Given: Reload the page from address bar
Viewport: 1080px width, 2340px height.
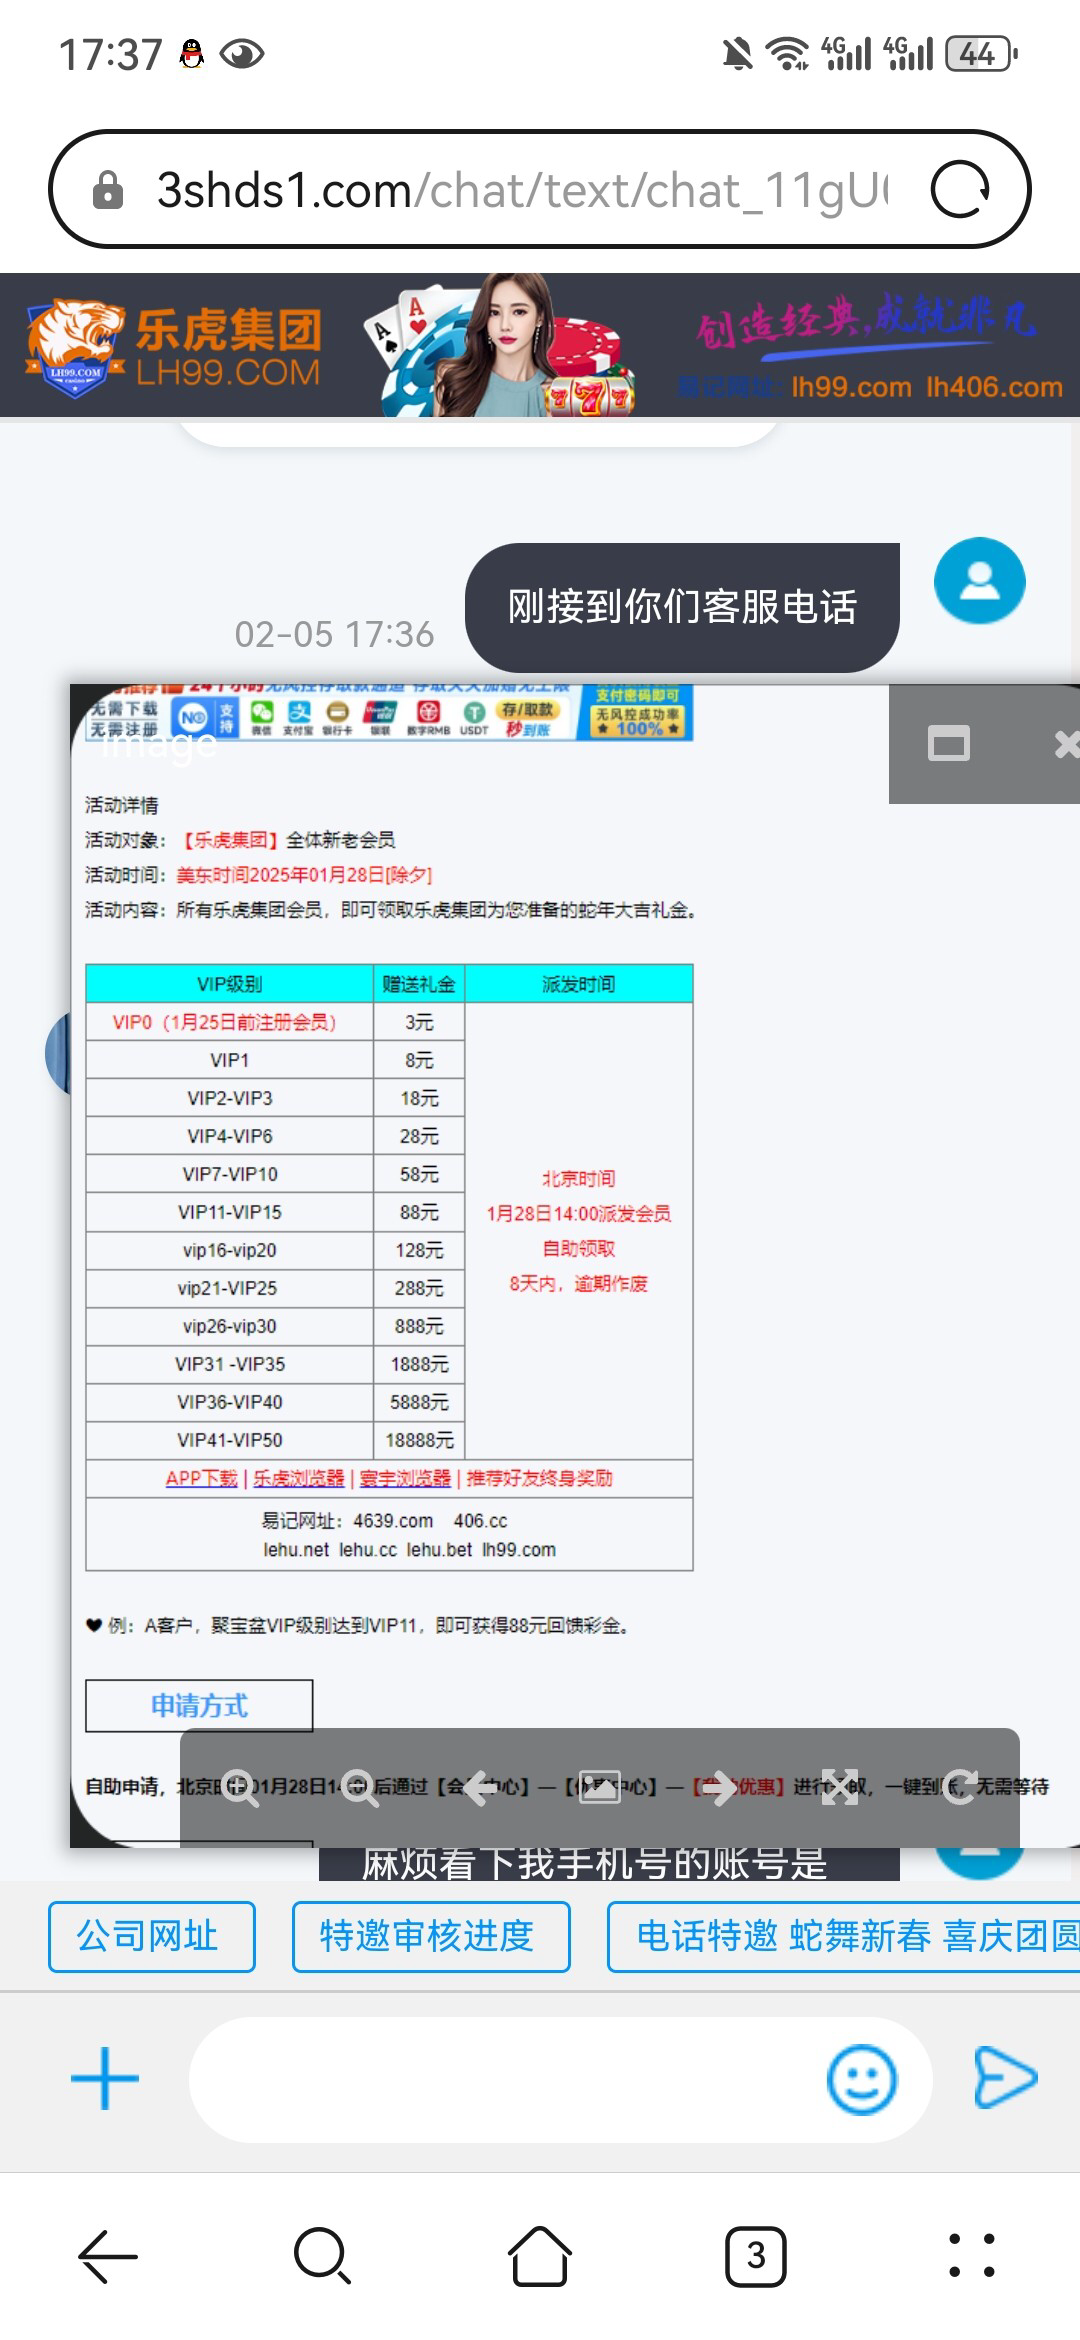Looking at the screenshot, I should pyautogui.click(x=960, y=189).
